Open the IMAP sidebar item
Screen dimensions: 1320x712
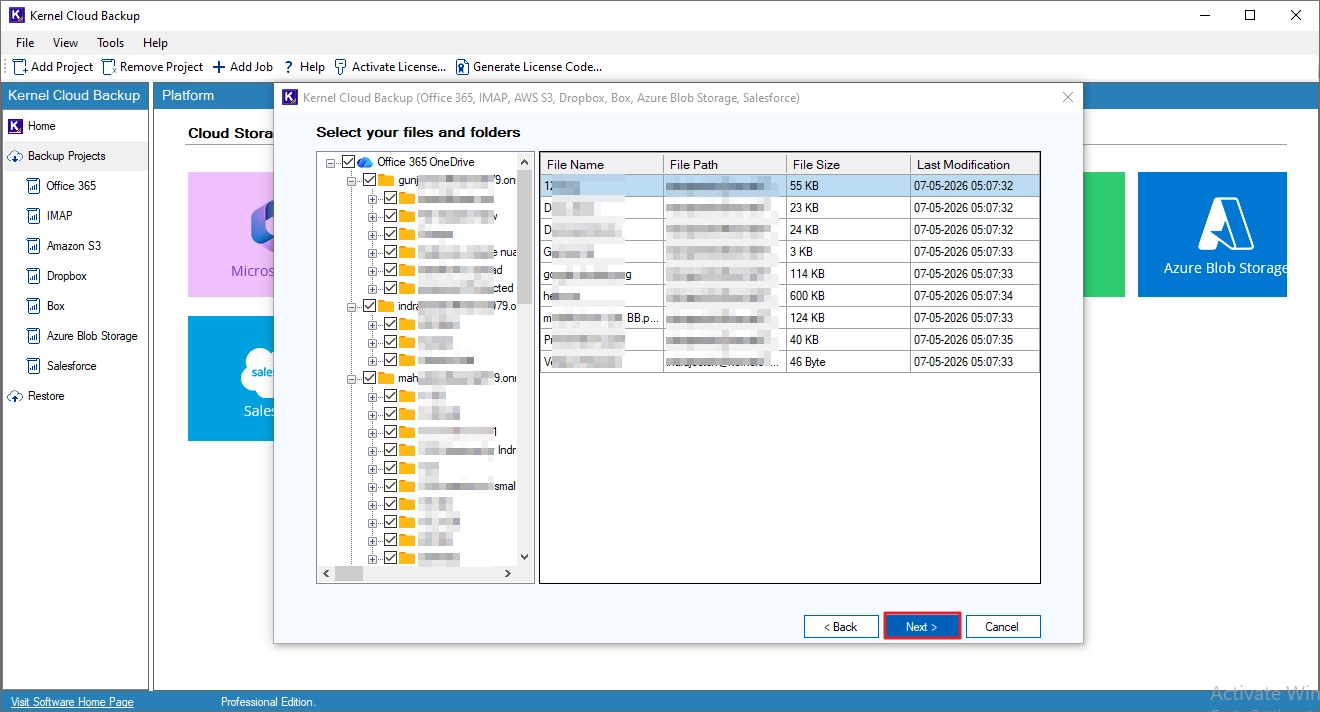59,216
